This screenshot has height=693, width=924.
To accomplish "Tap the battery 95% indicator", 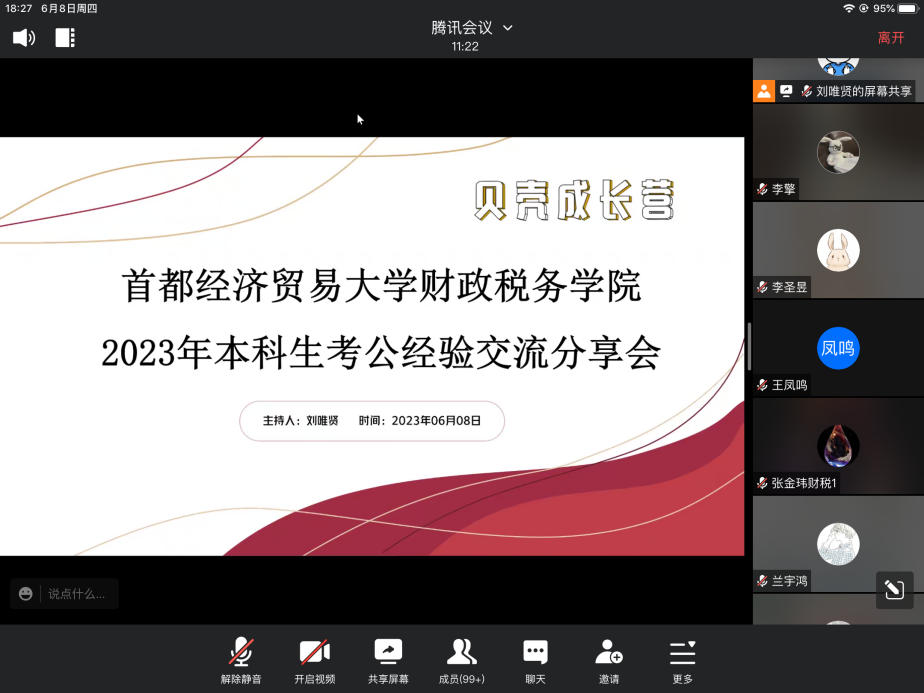I will tap(896, 8).
